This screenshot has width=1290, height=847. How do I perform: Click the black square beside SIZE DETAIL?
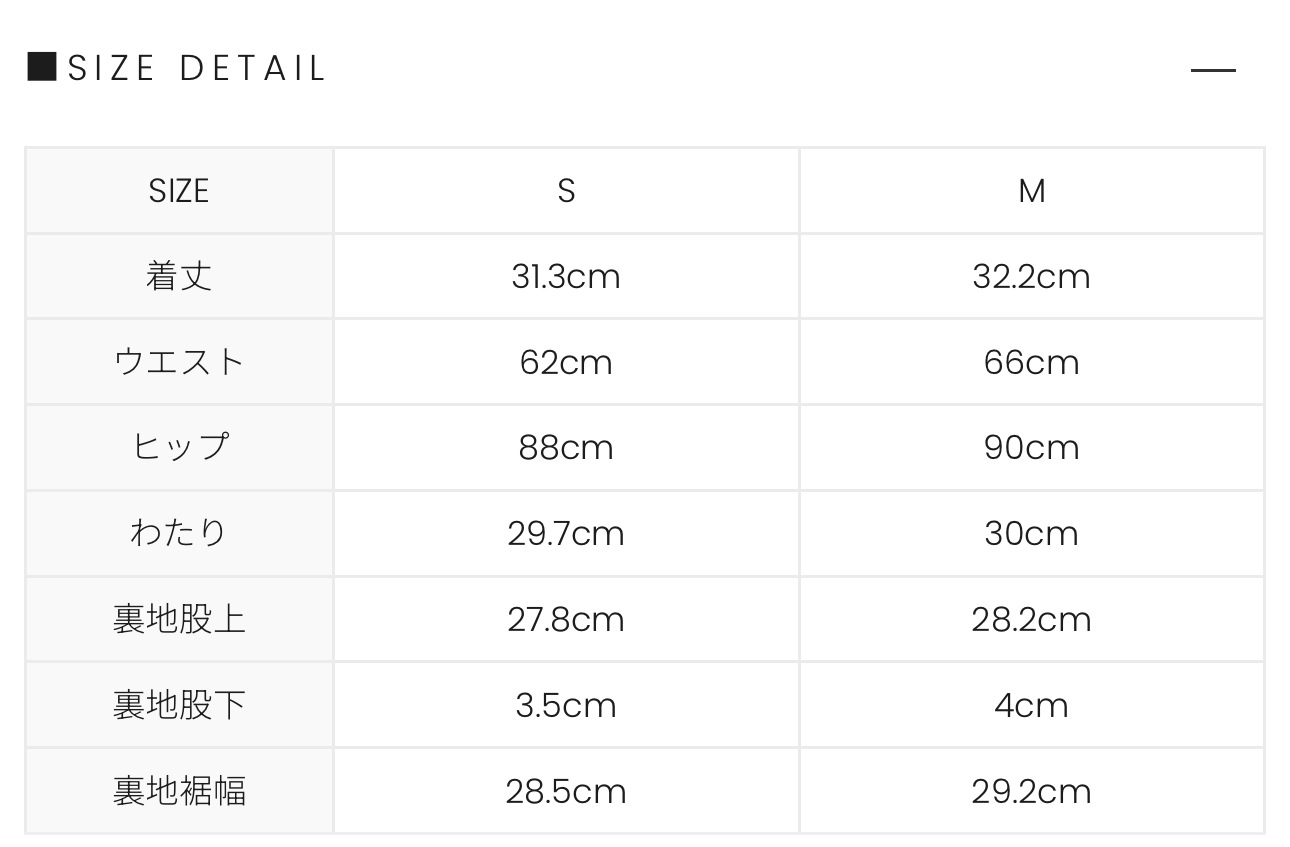click(x=42, y=68)
